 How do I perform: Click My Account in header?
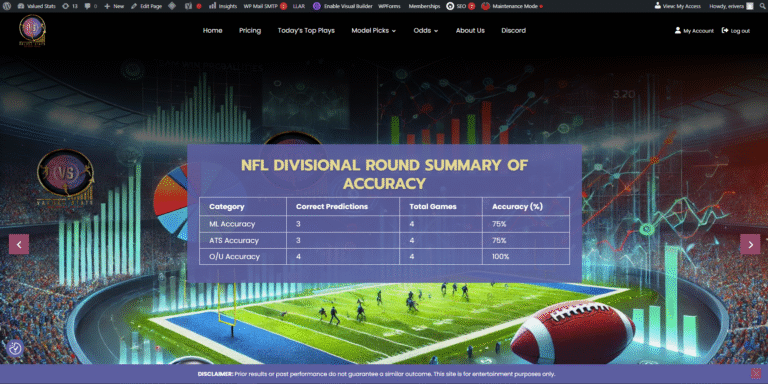click(694, 30)
